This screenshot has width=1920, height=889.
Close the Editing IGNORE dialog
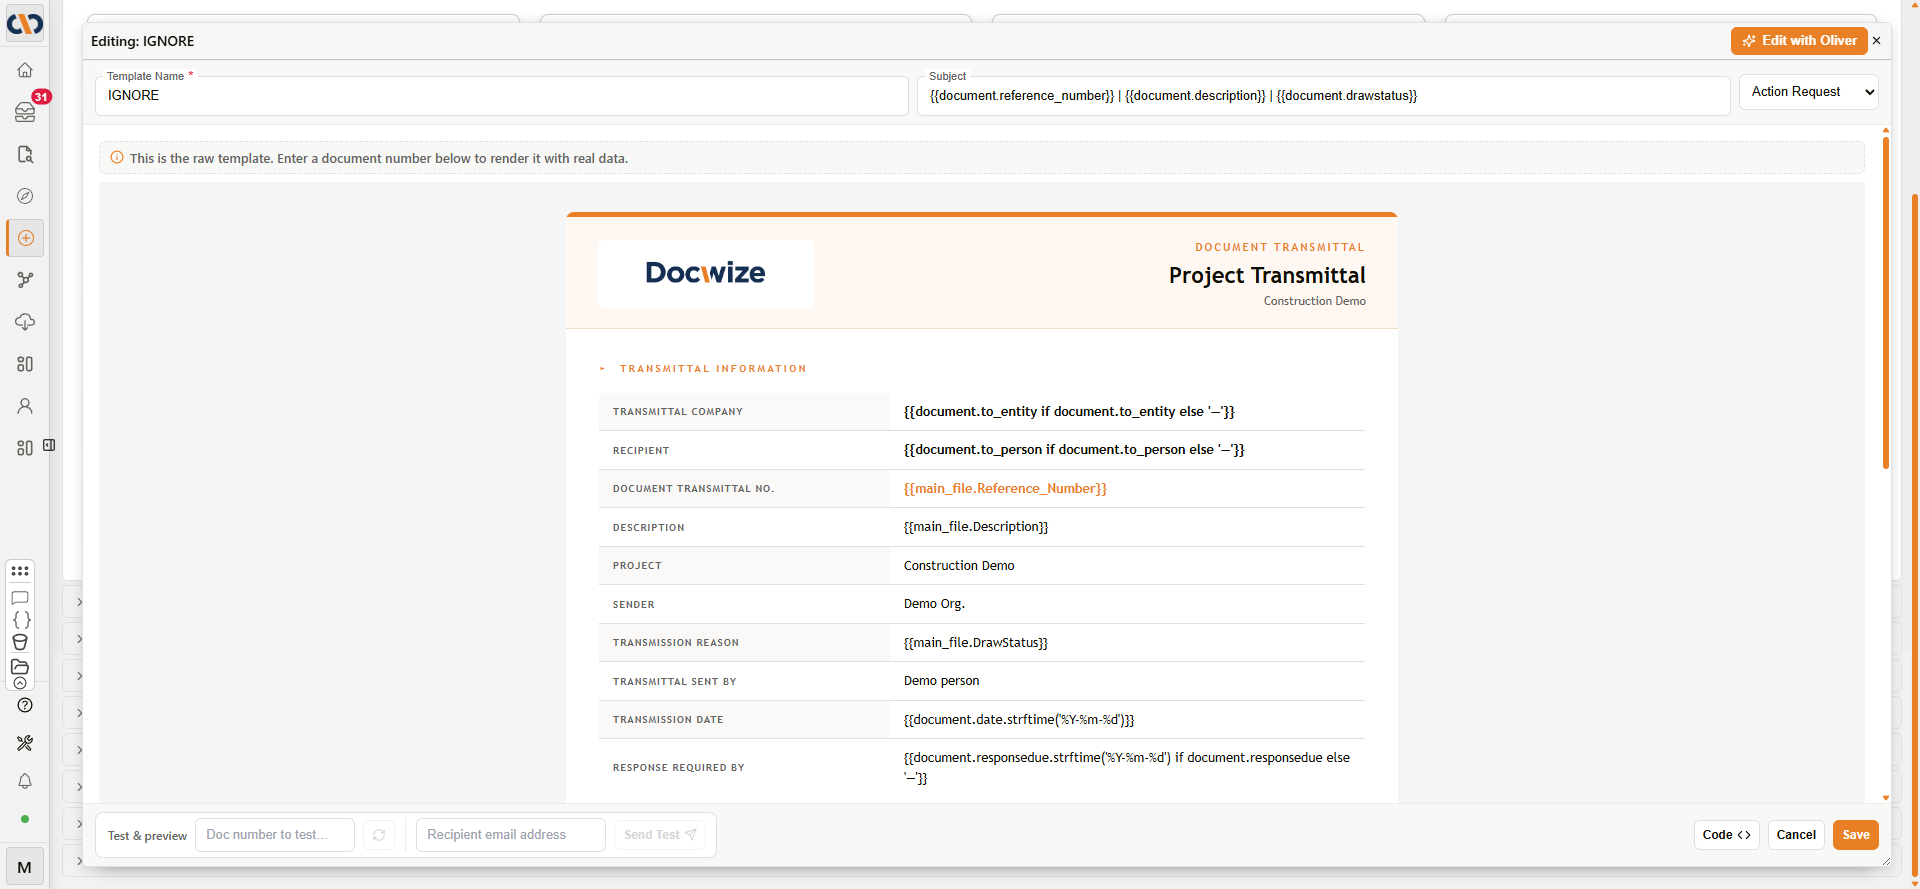coord(1877,41)
